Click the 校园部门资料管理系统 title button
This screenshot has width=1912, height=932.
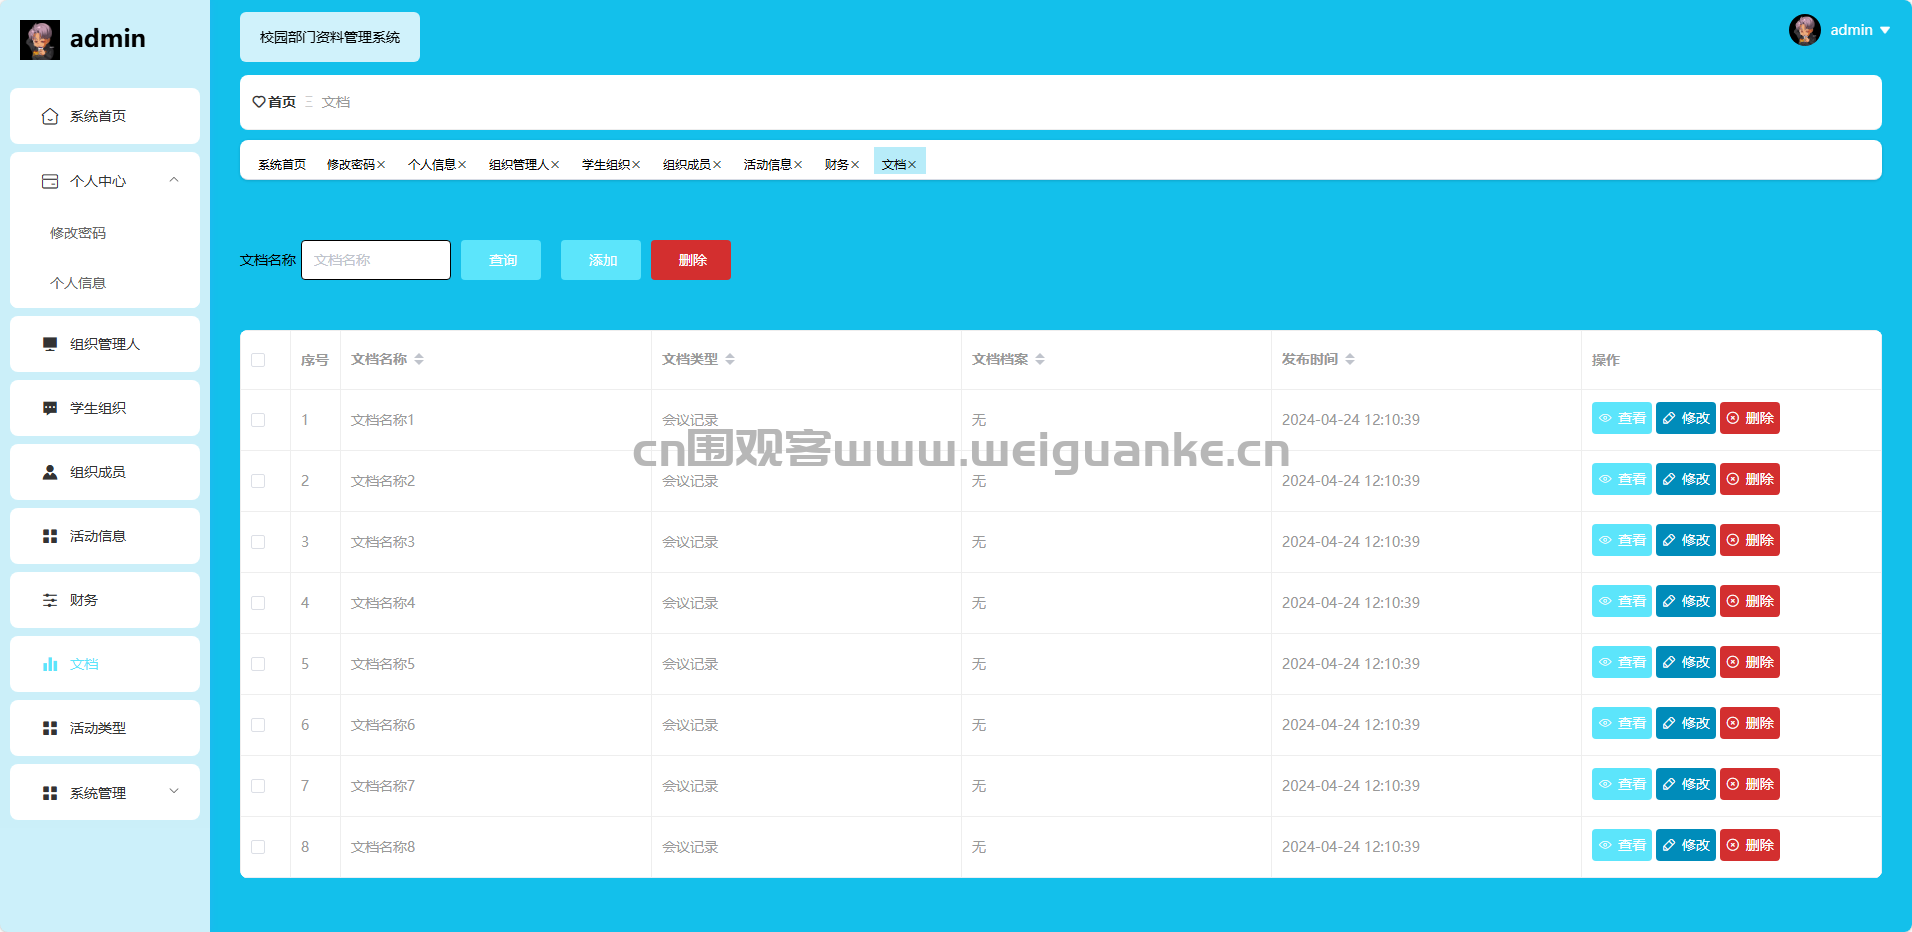click(330, 37)
